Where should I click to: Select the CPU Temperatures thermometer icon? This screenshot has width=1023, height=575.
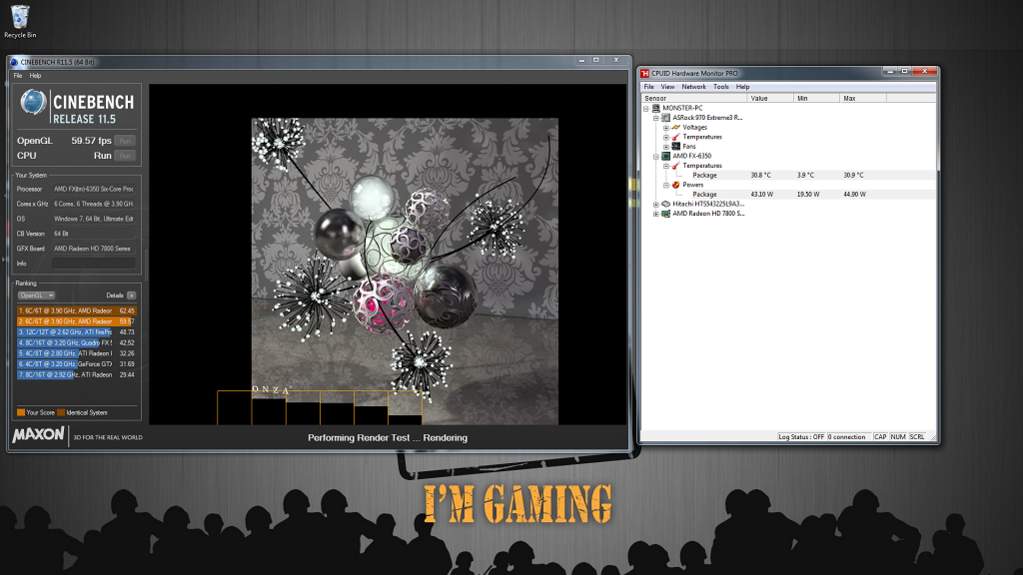pyautogui.click(x=676, y=166)
